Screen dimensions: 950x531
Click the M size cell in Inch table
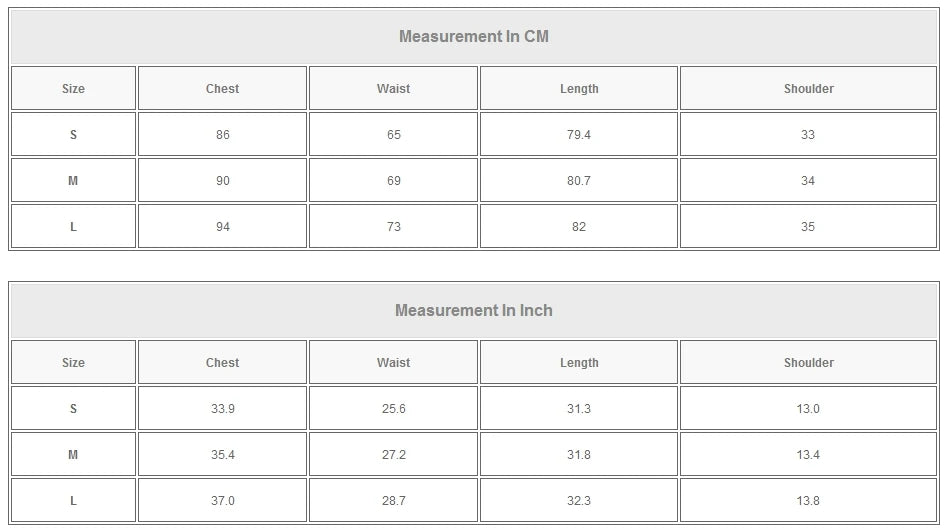click(73, 455)
